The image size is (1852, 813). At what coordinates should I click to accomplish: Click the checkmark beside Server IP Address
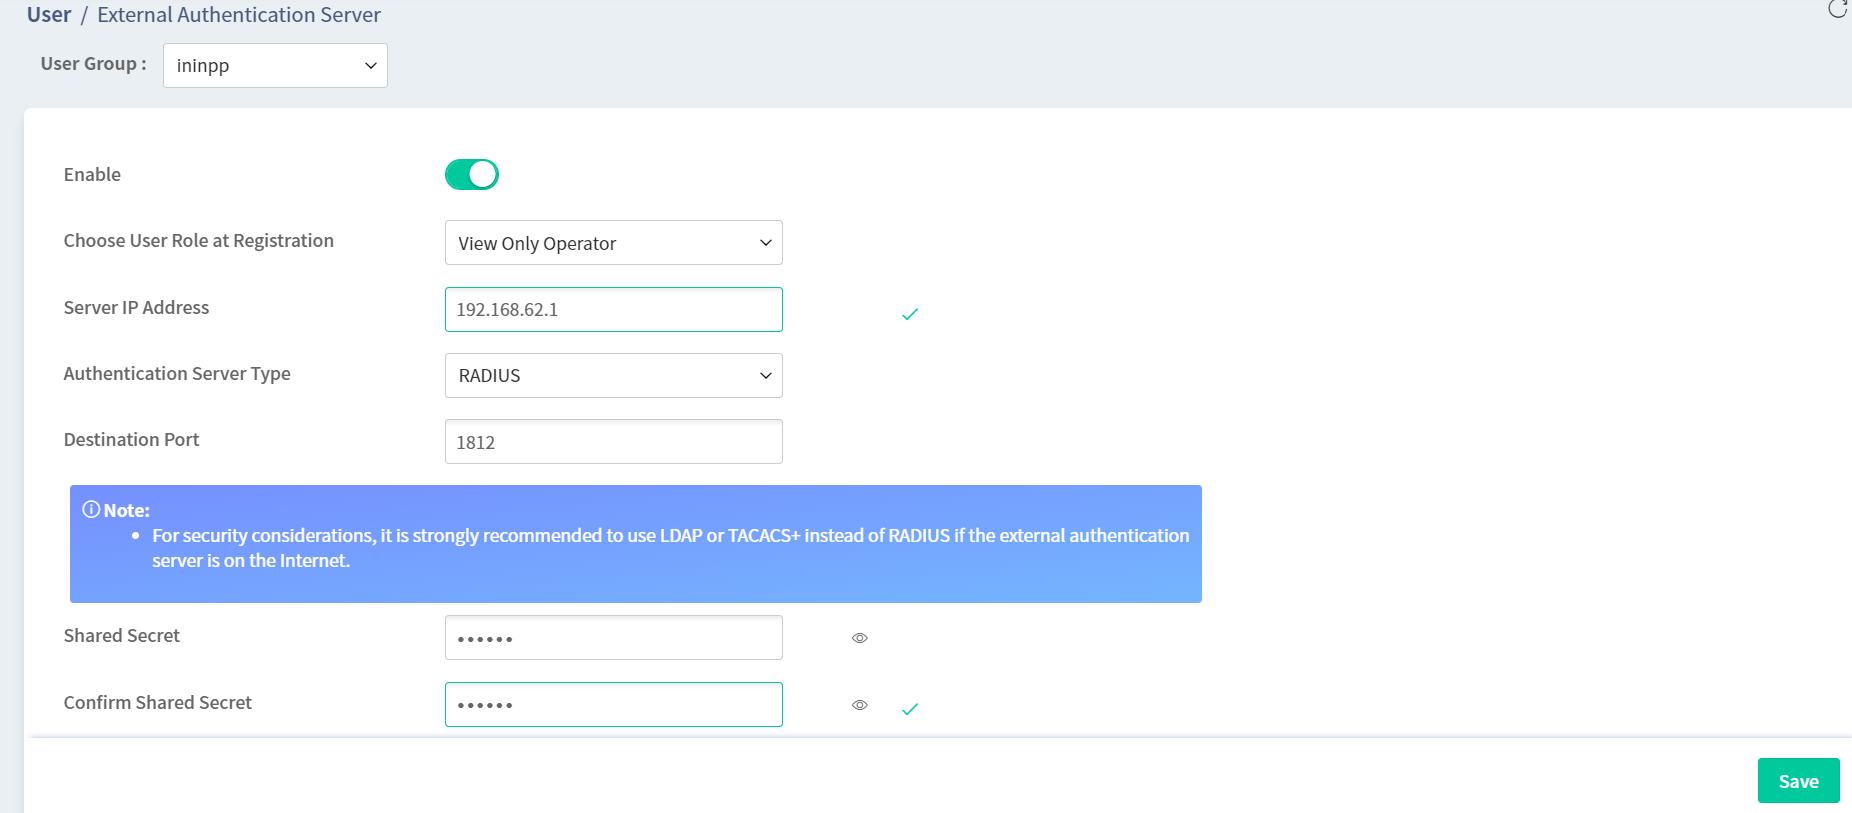(910, 314)
